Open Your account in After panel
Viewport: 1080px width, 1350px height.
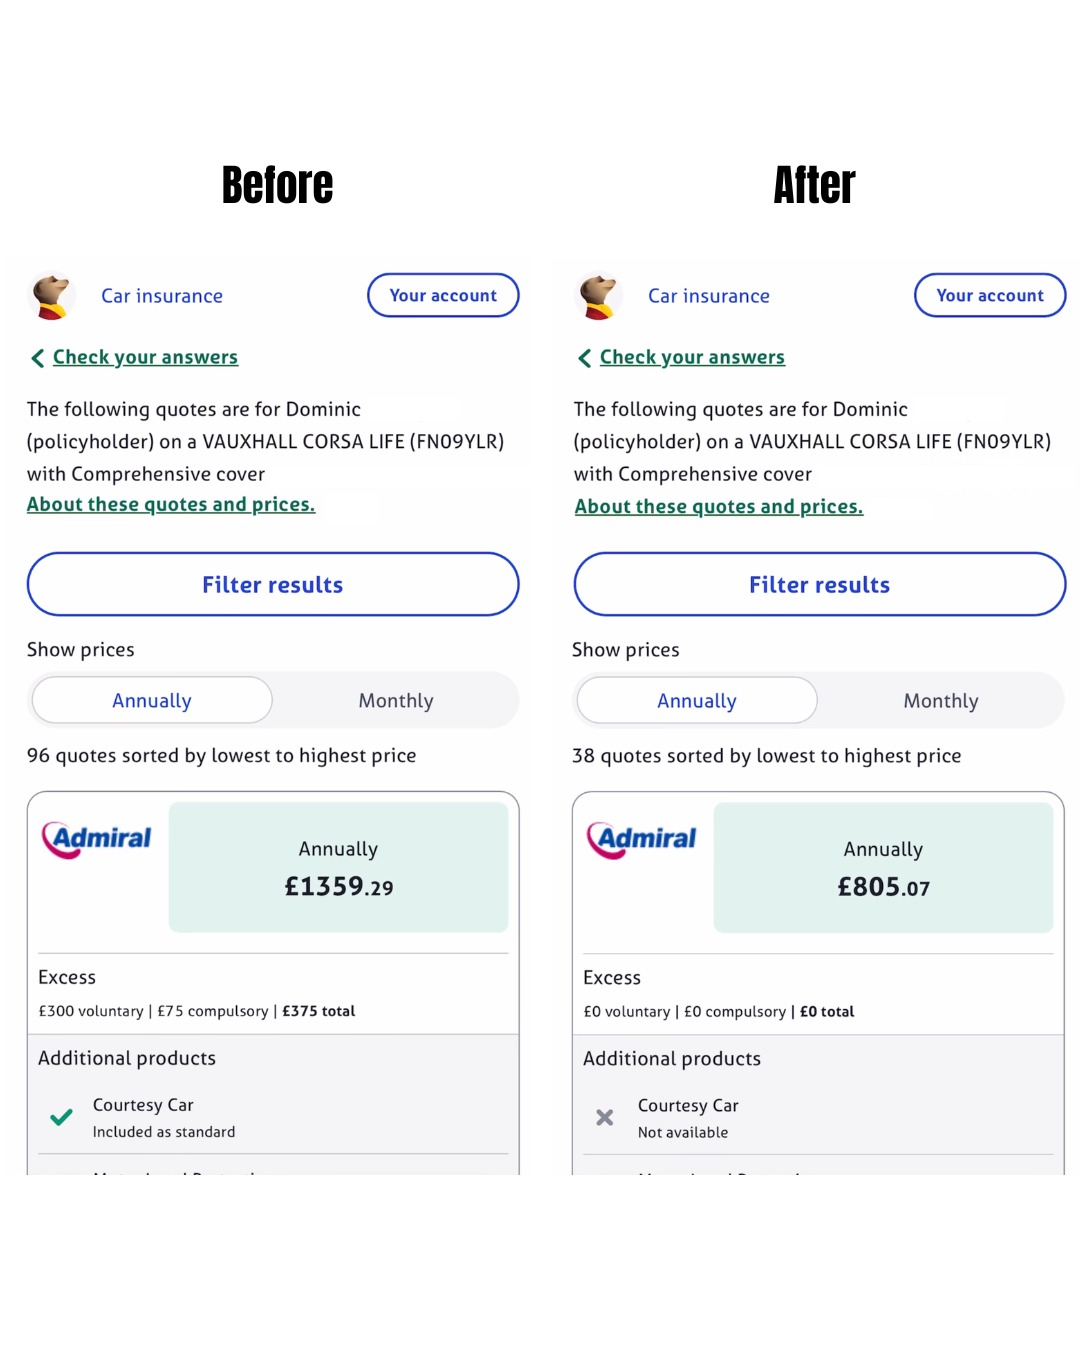990,295
